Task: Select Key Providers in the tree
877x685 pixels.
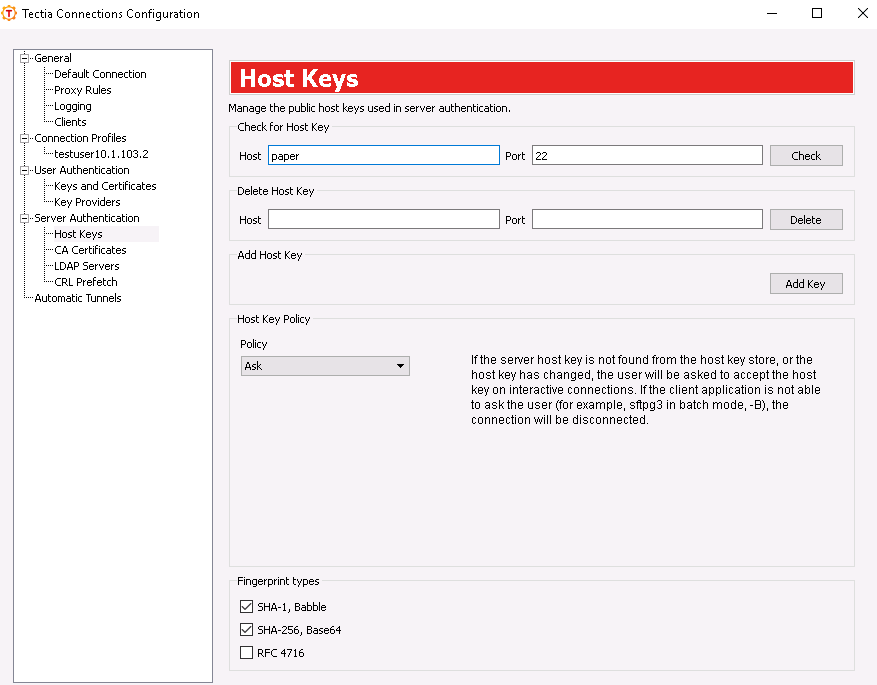Action: point(87,202)
